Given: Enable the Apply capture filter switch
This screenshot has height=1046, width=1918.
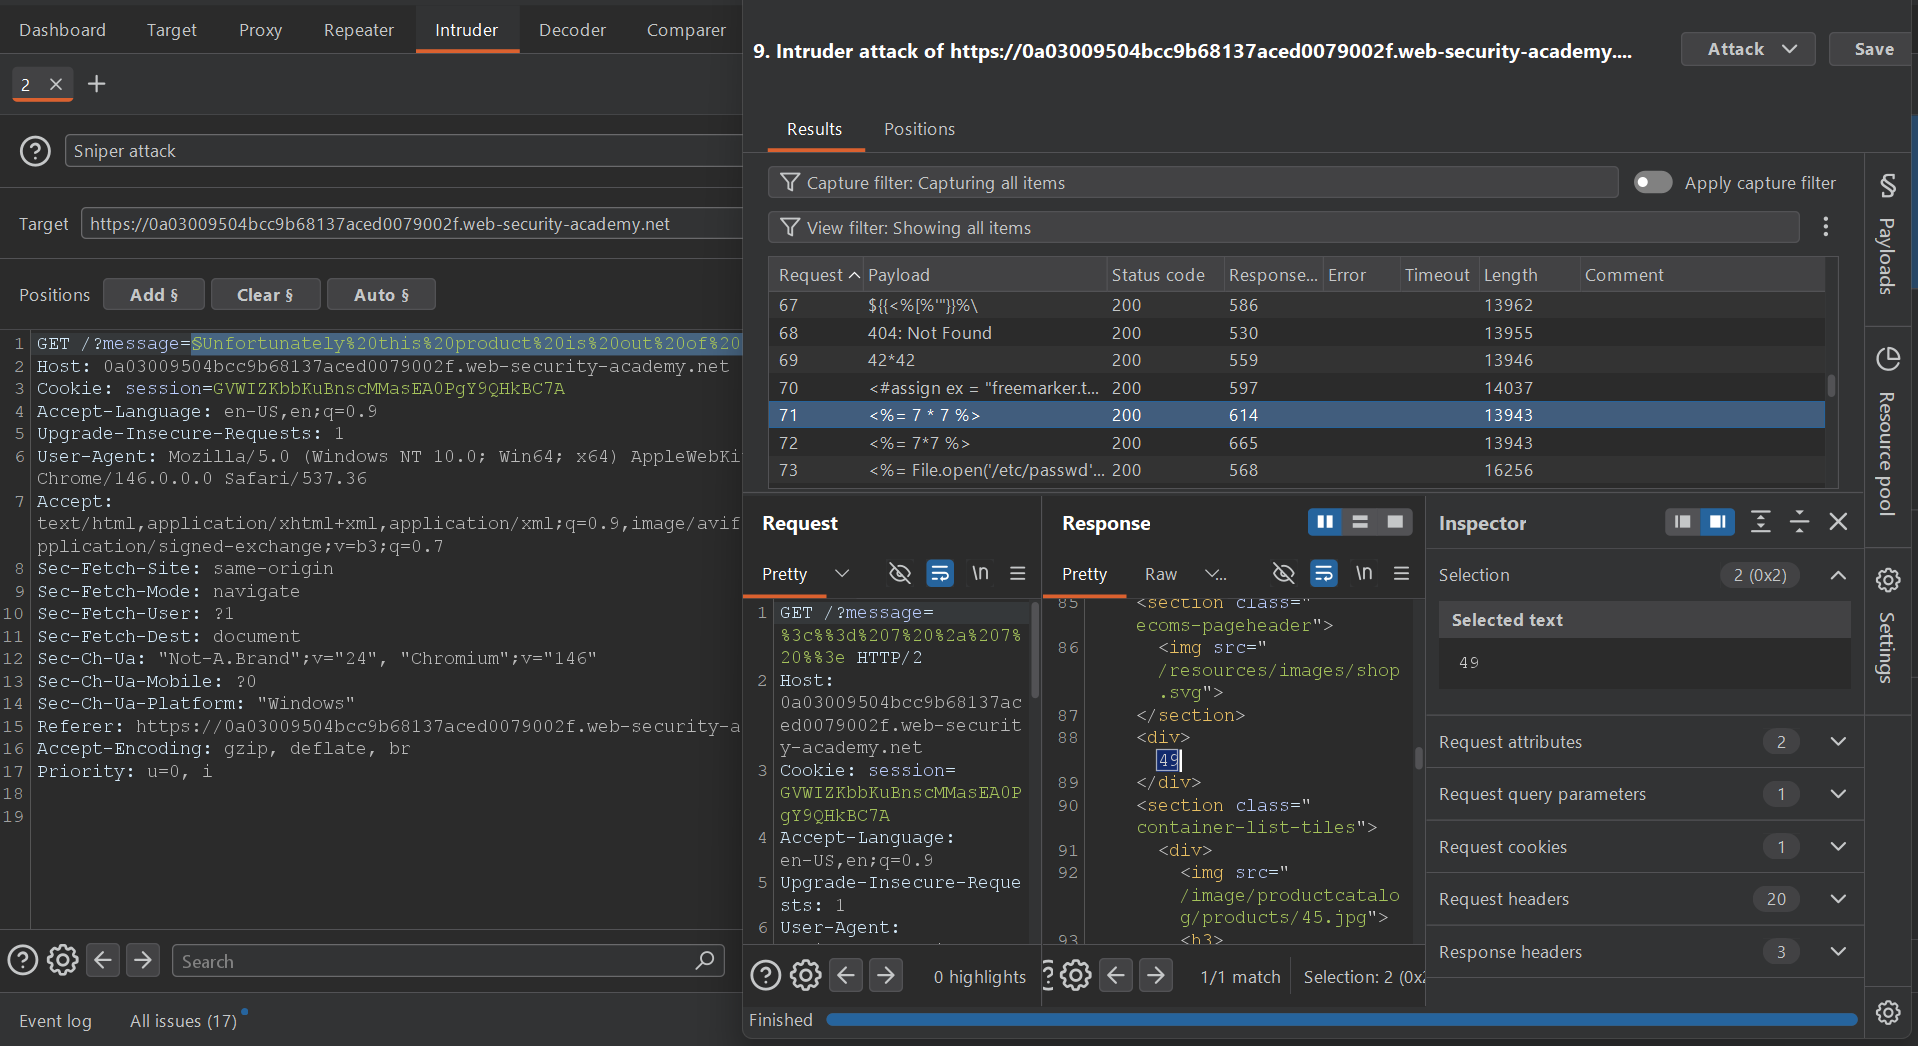Looking at the screenshot, I should [x=1652, y=182].
